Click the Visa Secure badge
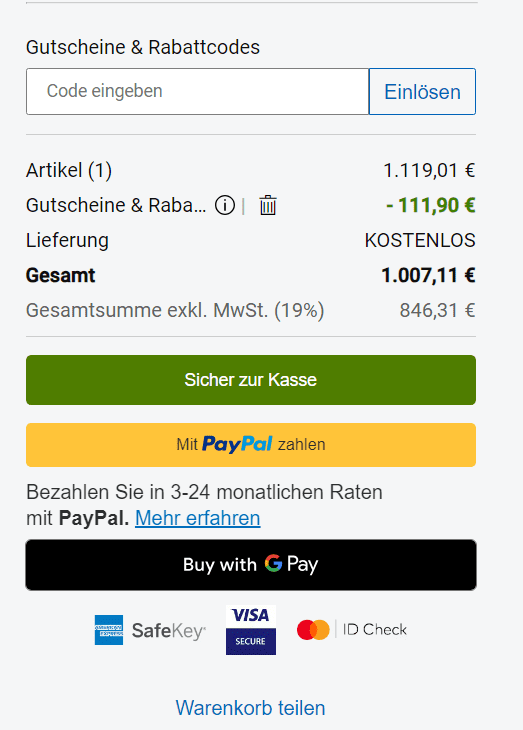This screenshot has width=523, height=730. (251, 630)
